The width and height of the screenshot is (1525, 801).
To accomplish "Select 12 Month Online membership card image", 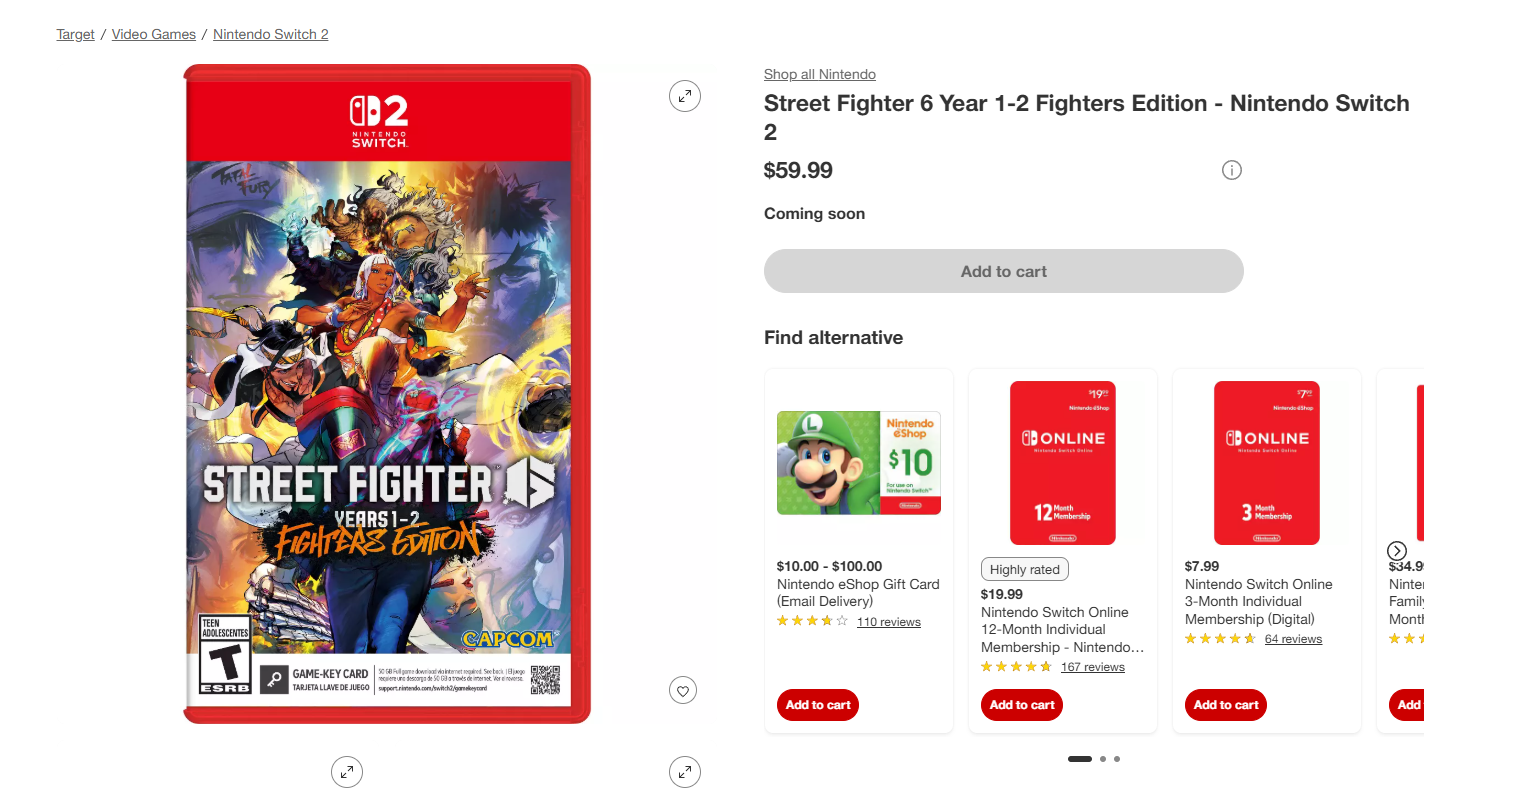I will (1063, 463).
